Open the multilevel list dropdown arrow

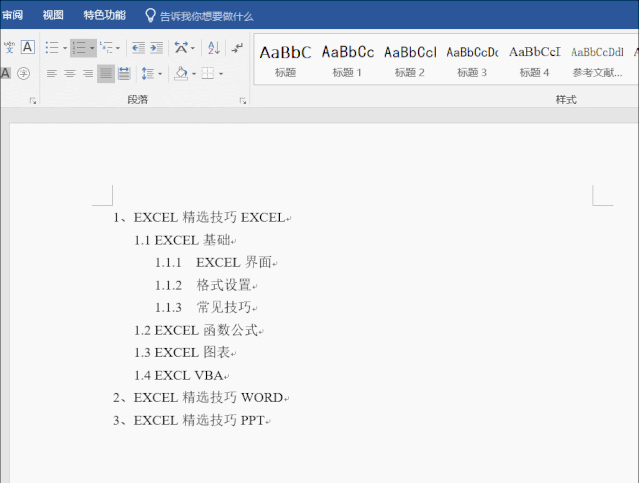point(118,48)
